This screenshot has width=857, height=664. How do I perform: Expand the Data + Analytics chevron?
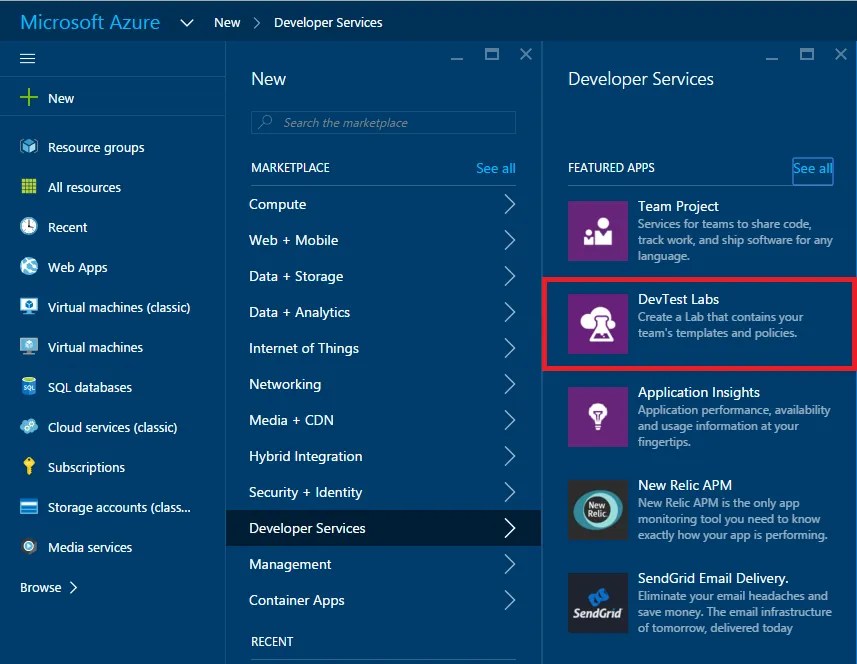[509, 312]
